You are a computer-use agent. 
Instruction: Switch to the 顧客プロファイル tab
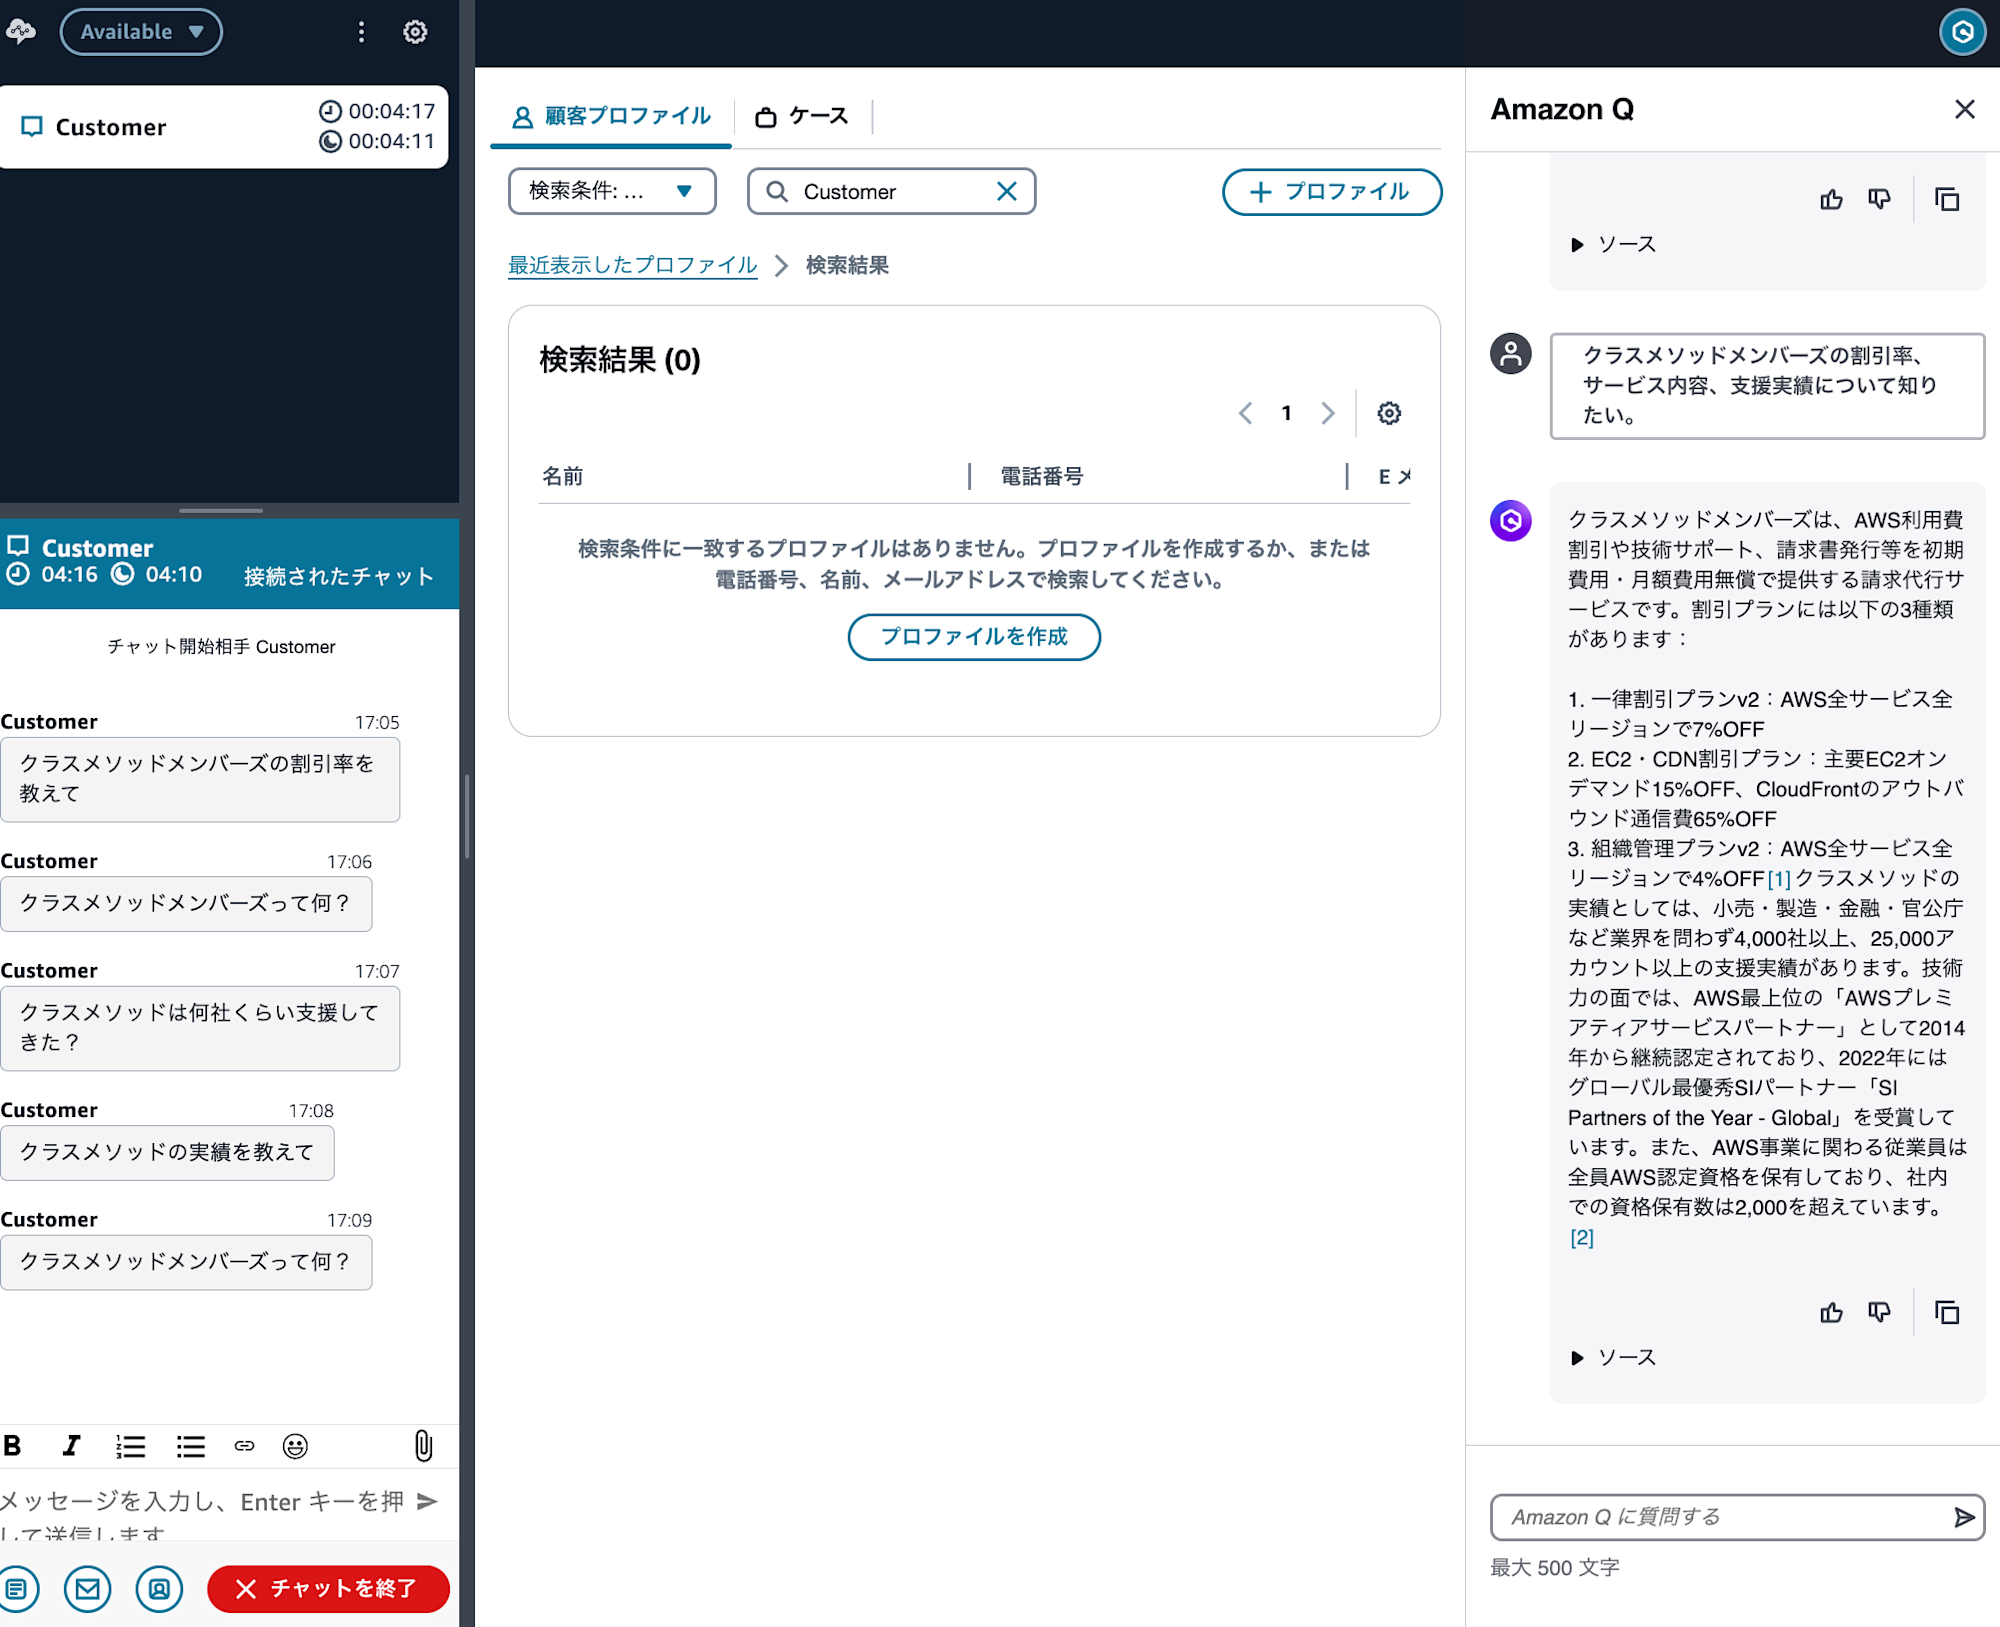[611, 116]
